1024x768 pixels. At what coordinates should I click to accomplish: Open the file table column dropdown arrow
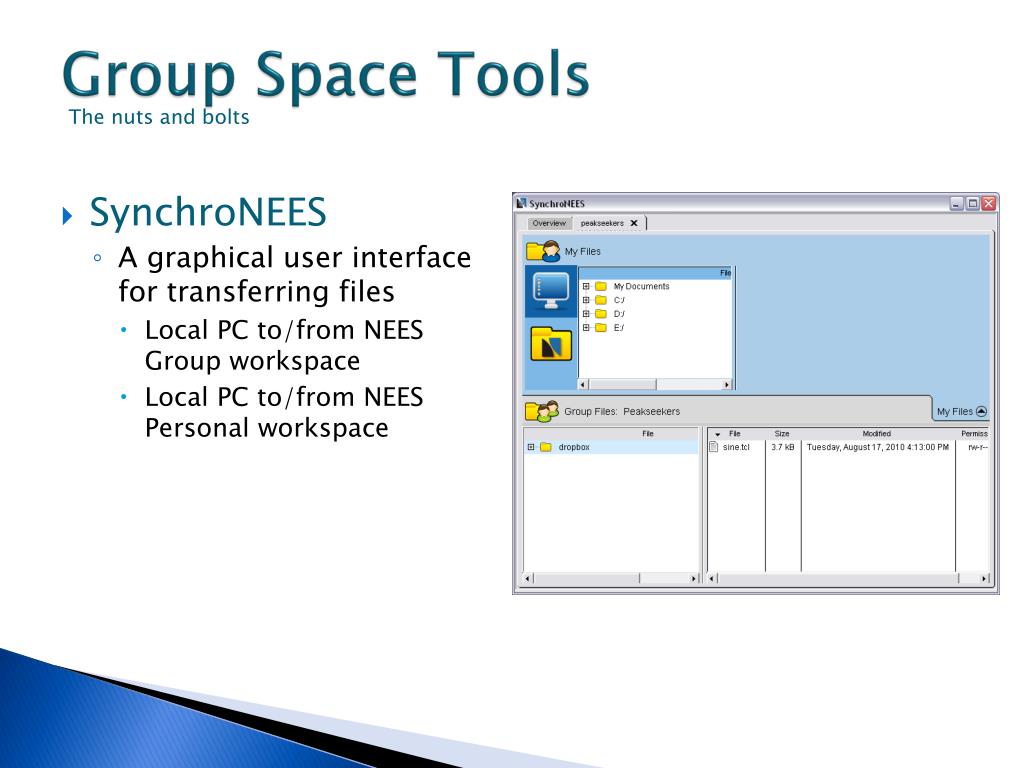tap(717, 434)
